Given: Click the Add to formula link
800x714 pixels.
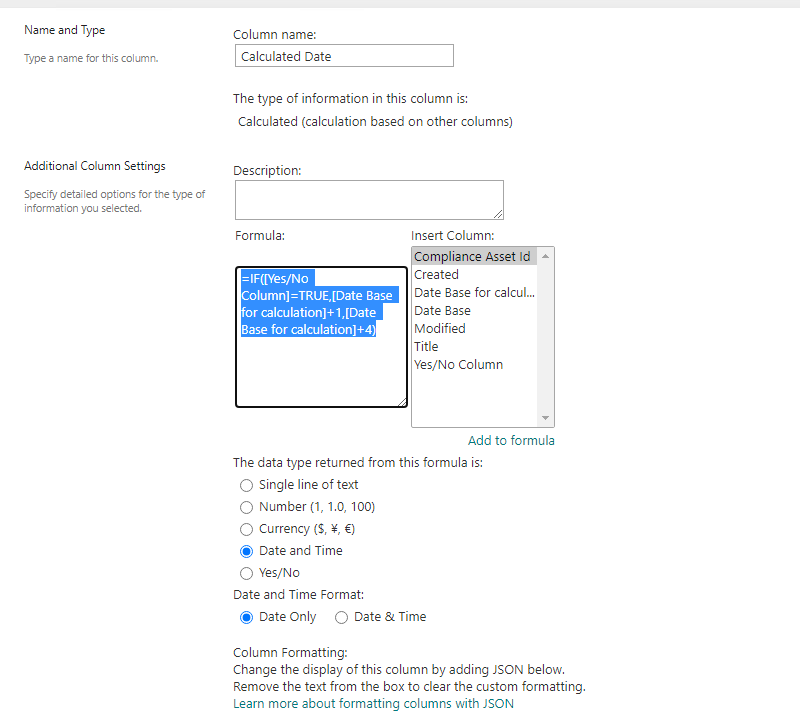Looking at the screenshot, I should pyautogui.click(x=511, y=440).
